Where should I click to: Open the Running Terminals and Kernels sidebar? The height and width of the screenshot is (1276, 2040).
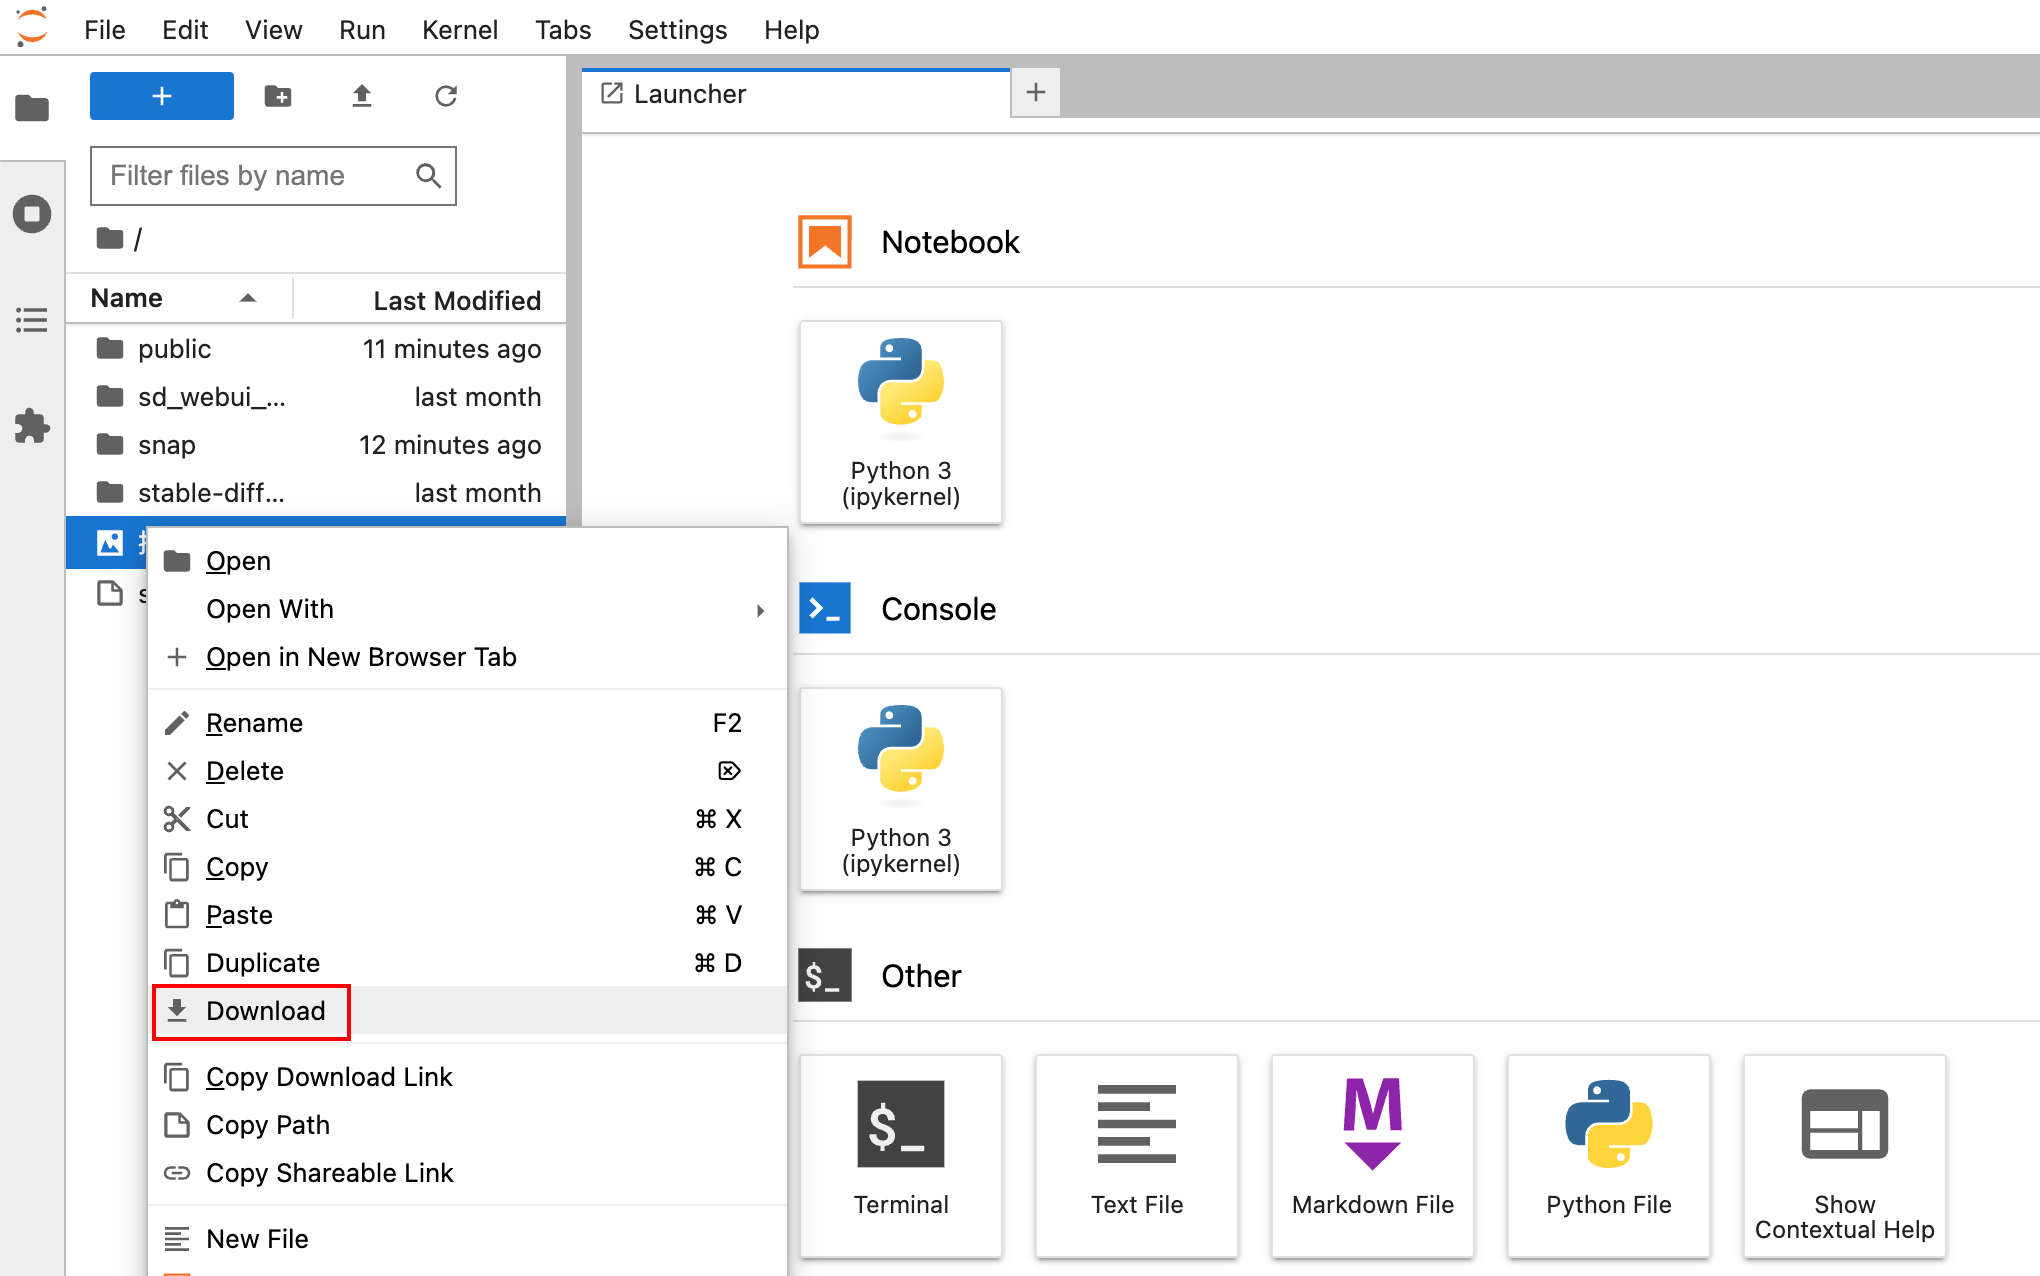pyautogui.click(x=32, y=214)
